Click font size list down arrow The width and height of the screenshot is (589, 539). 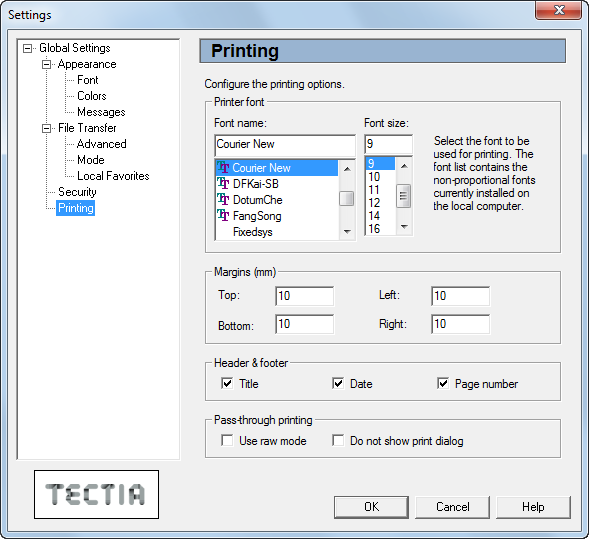pyautogui.click(x=404, y=226)
